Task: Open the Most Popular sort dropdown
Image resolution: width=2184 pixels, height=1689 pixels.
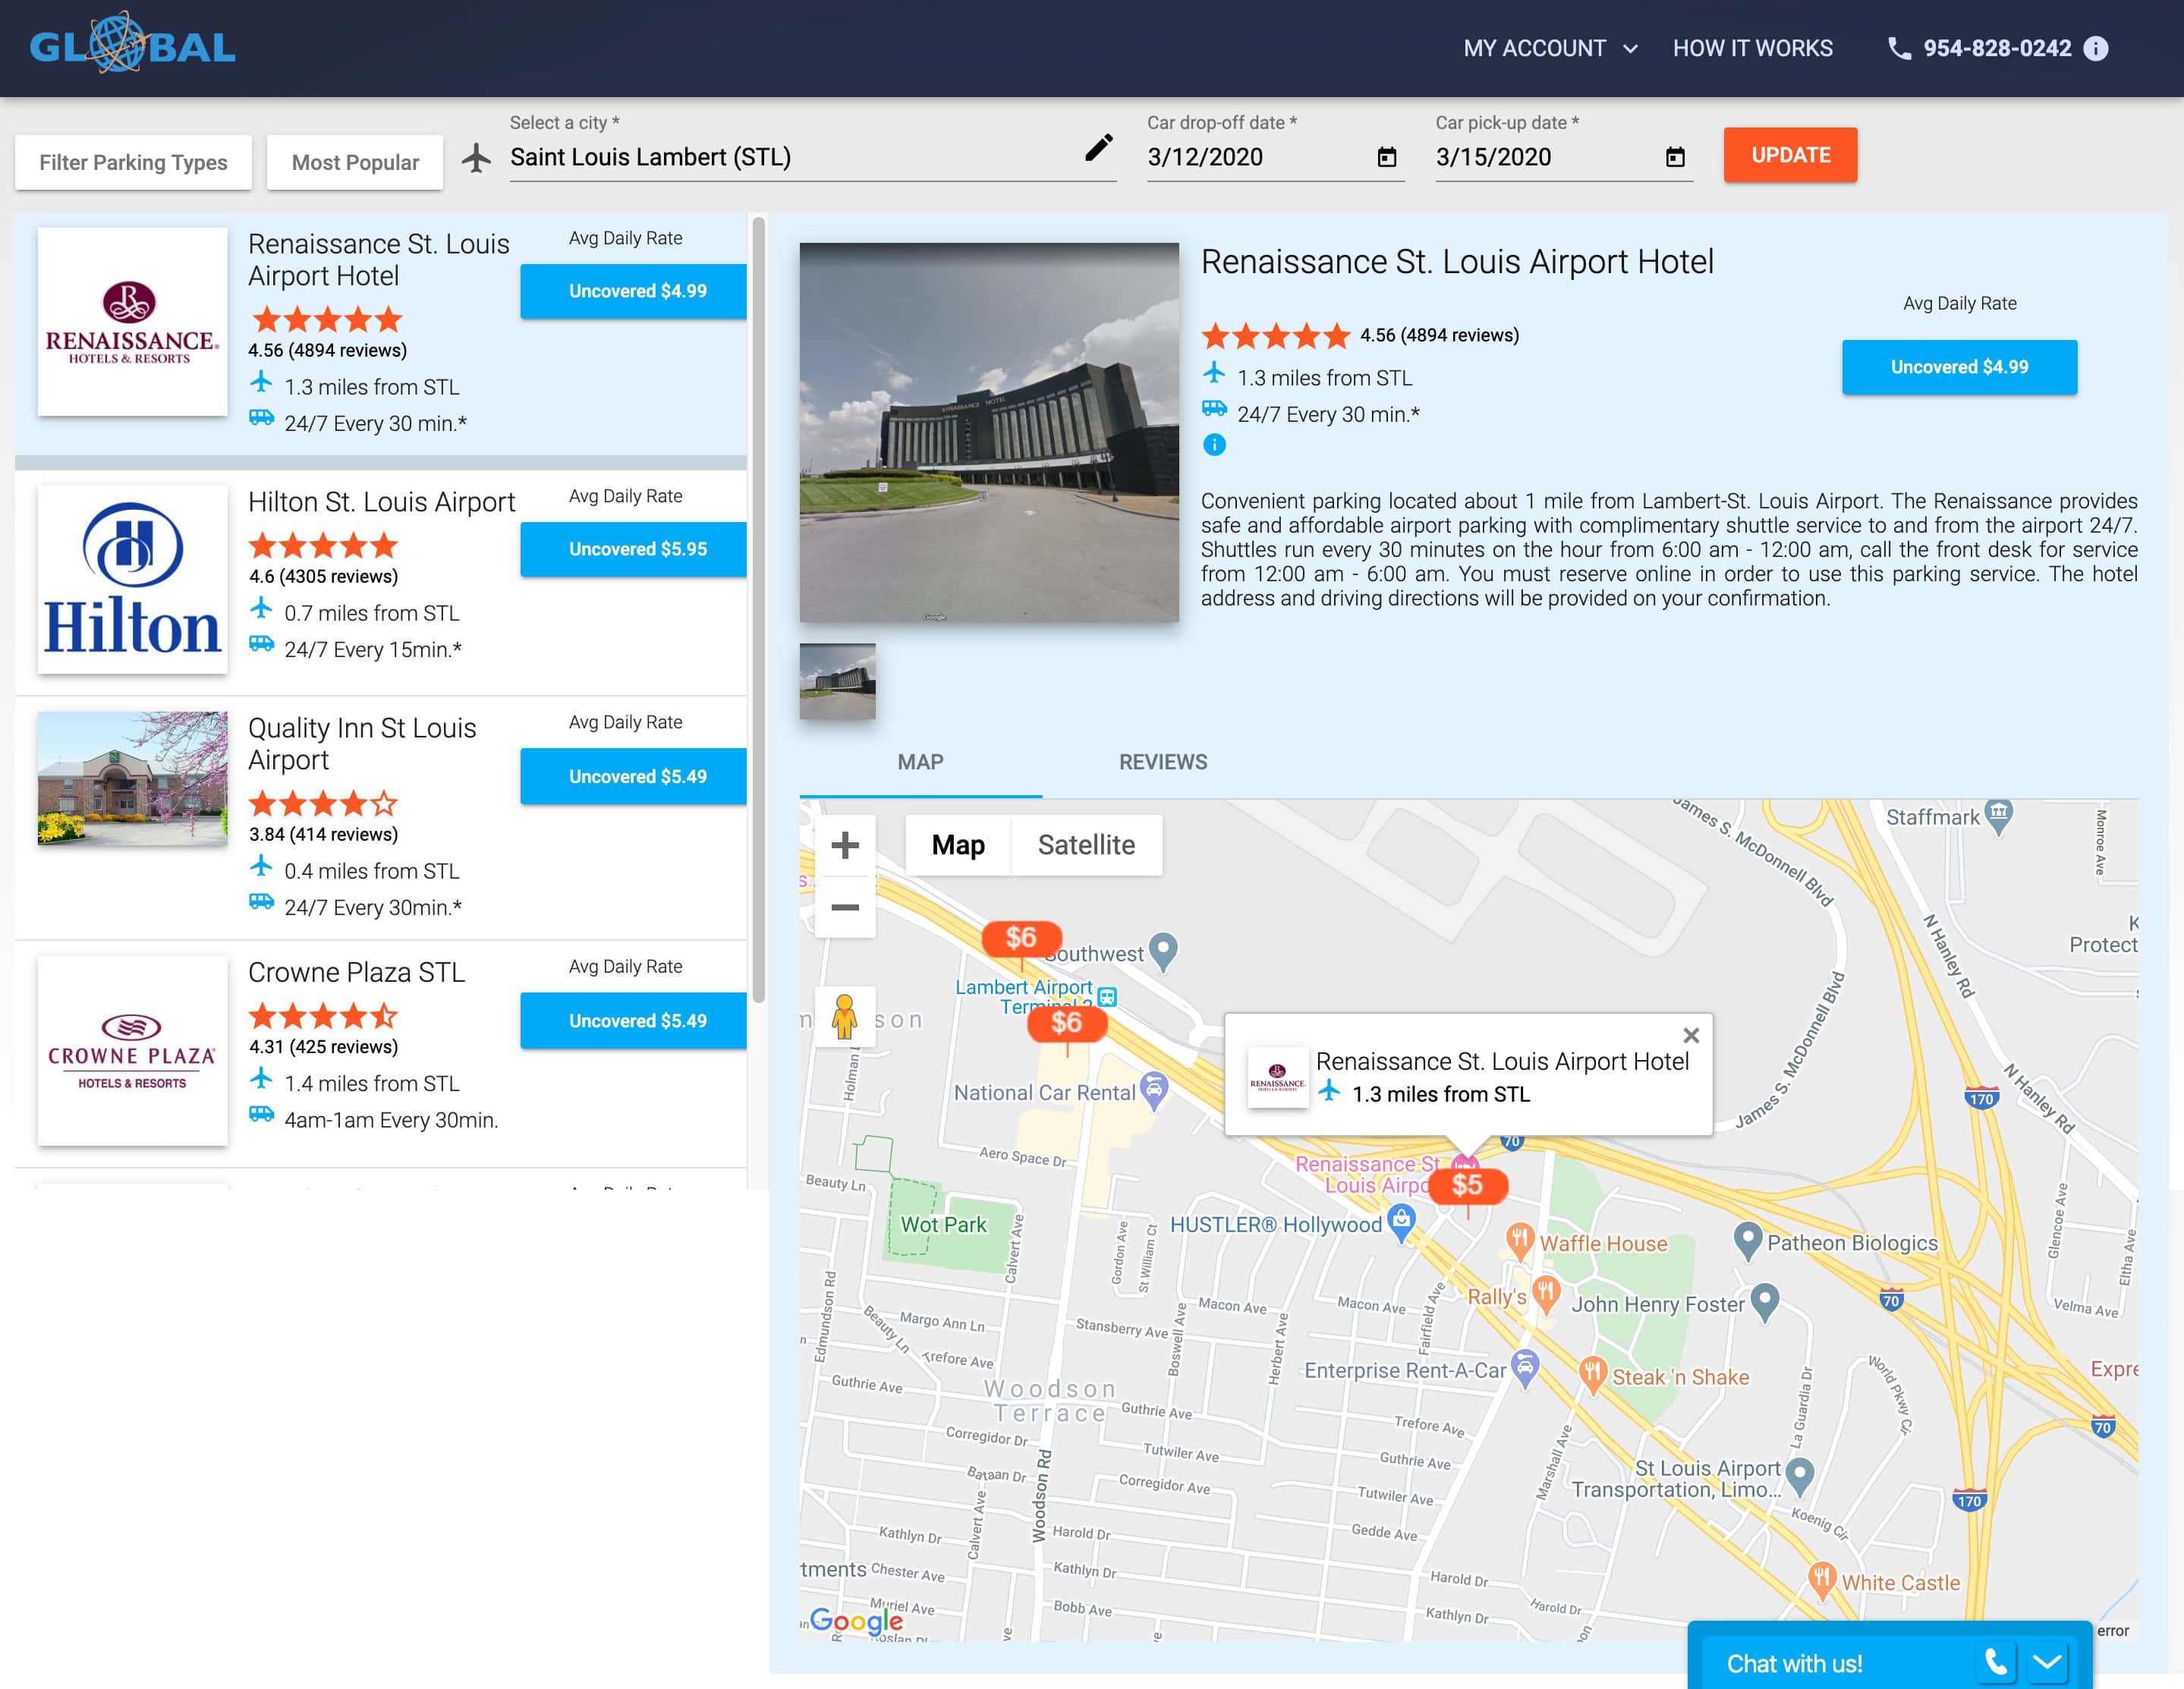Action: point(355,162)
